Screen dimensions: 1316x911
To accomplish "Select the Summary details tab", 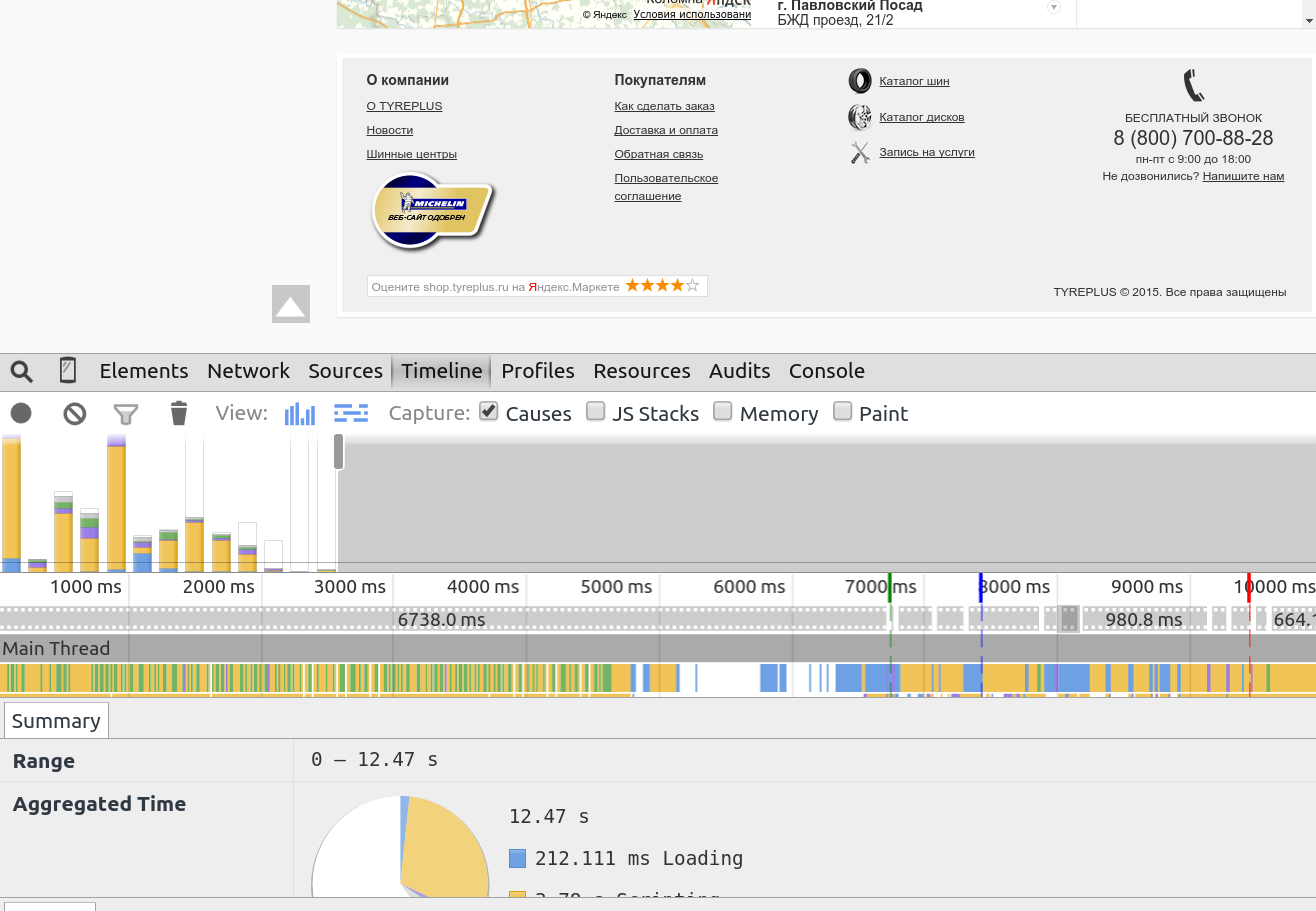I will coord(56,721).
